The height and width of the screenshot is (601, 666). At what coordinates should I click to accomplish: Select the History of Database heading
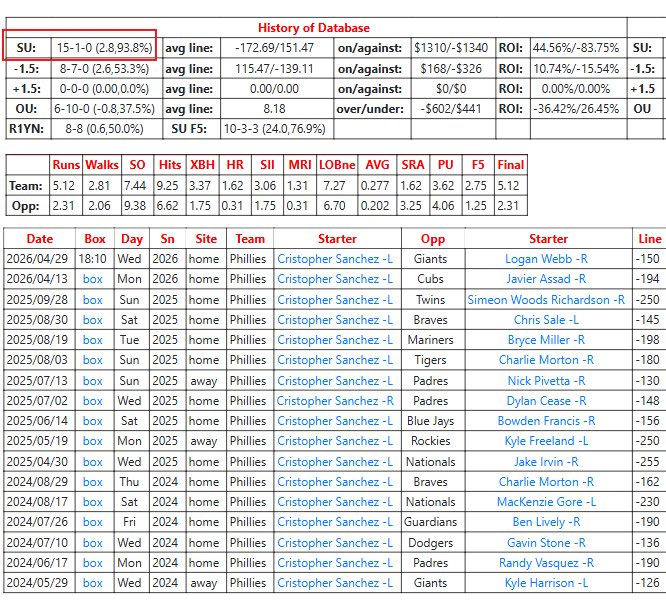314,28
